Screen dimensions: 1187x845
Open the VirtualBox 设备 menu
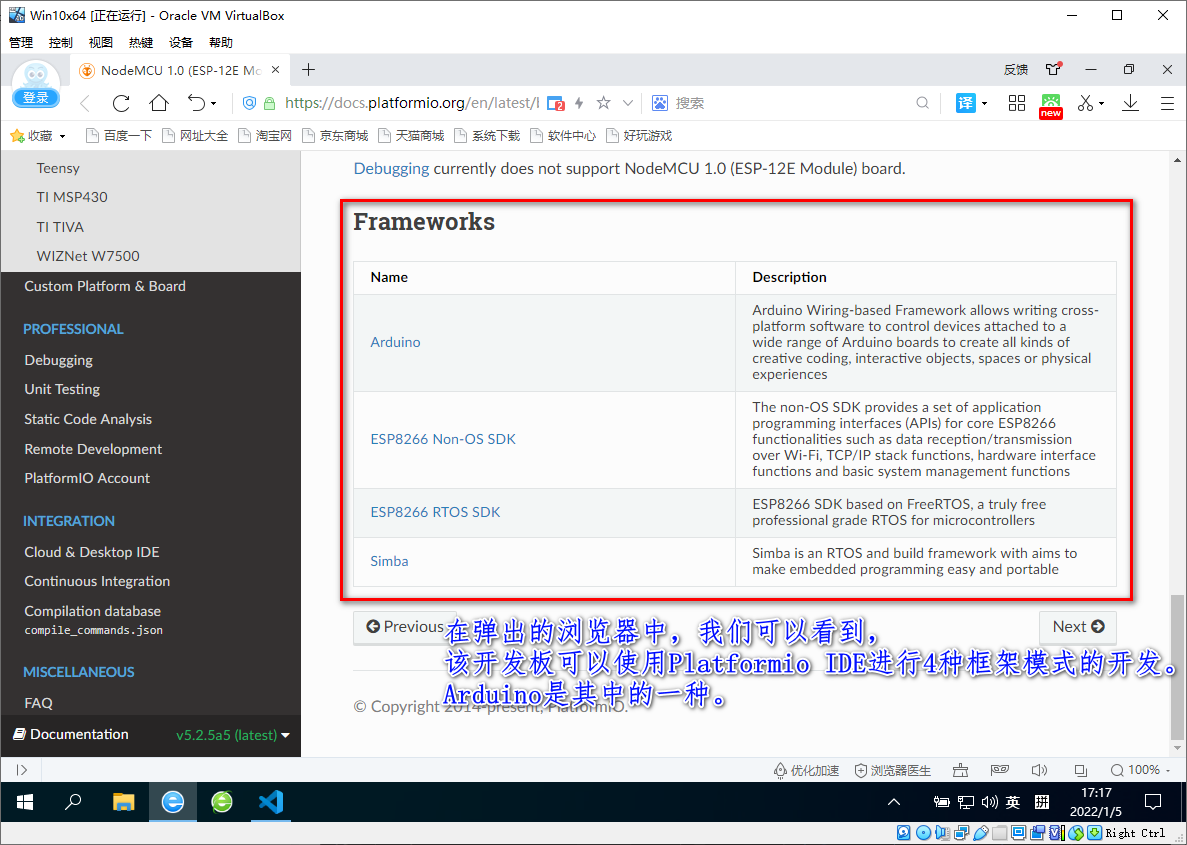180,41
